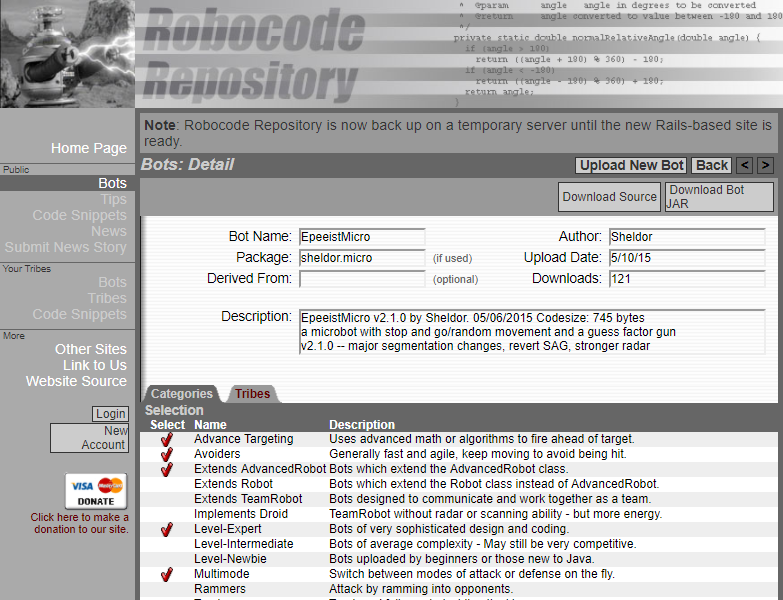This screenshot has height=600, width=783.
Task: Open Submit News Story link
Action: click(65, 247)
